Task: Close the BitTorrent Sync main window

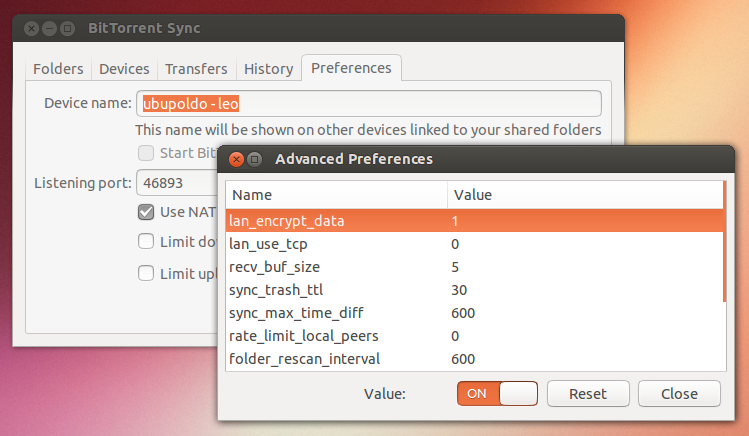Action: coord(32,29)
